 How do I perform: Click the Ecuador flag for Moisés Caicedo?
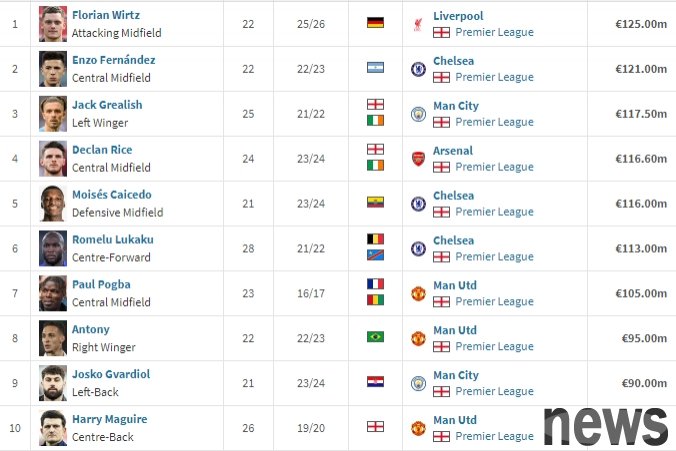click(376, 202)
